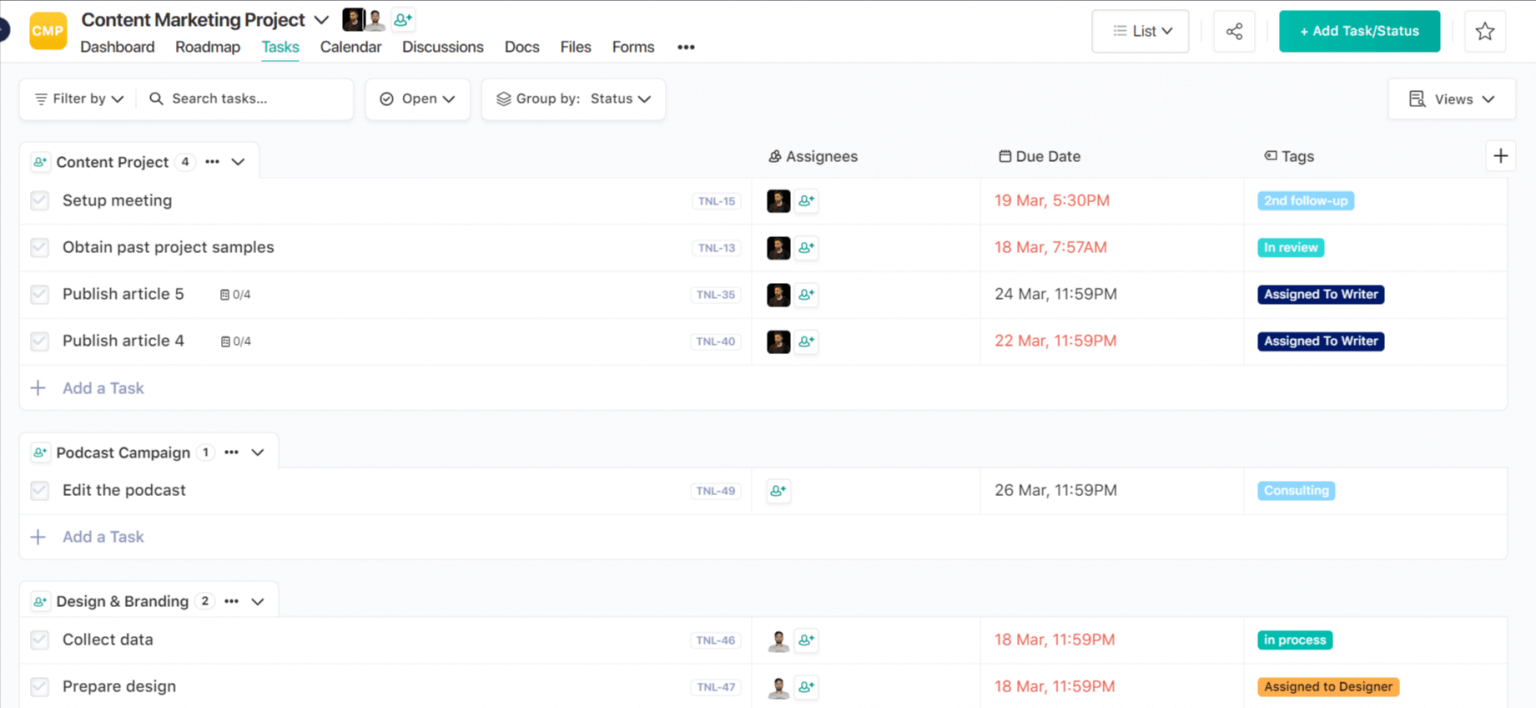Open the invite member icon beside project avatars
Image resolution: width=1536 pixels, height=708 pixels.
coord(402,19)
